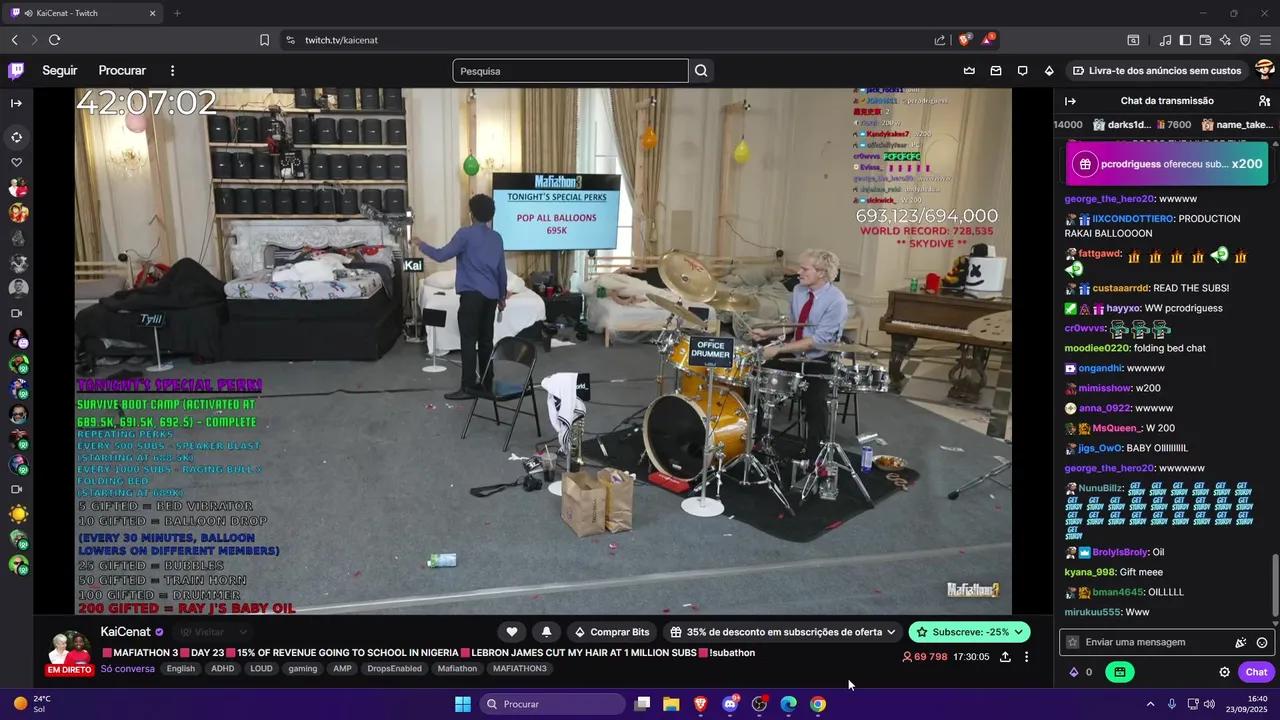
Task: Click the Comprar Bits button
Action: 611,632
